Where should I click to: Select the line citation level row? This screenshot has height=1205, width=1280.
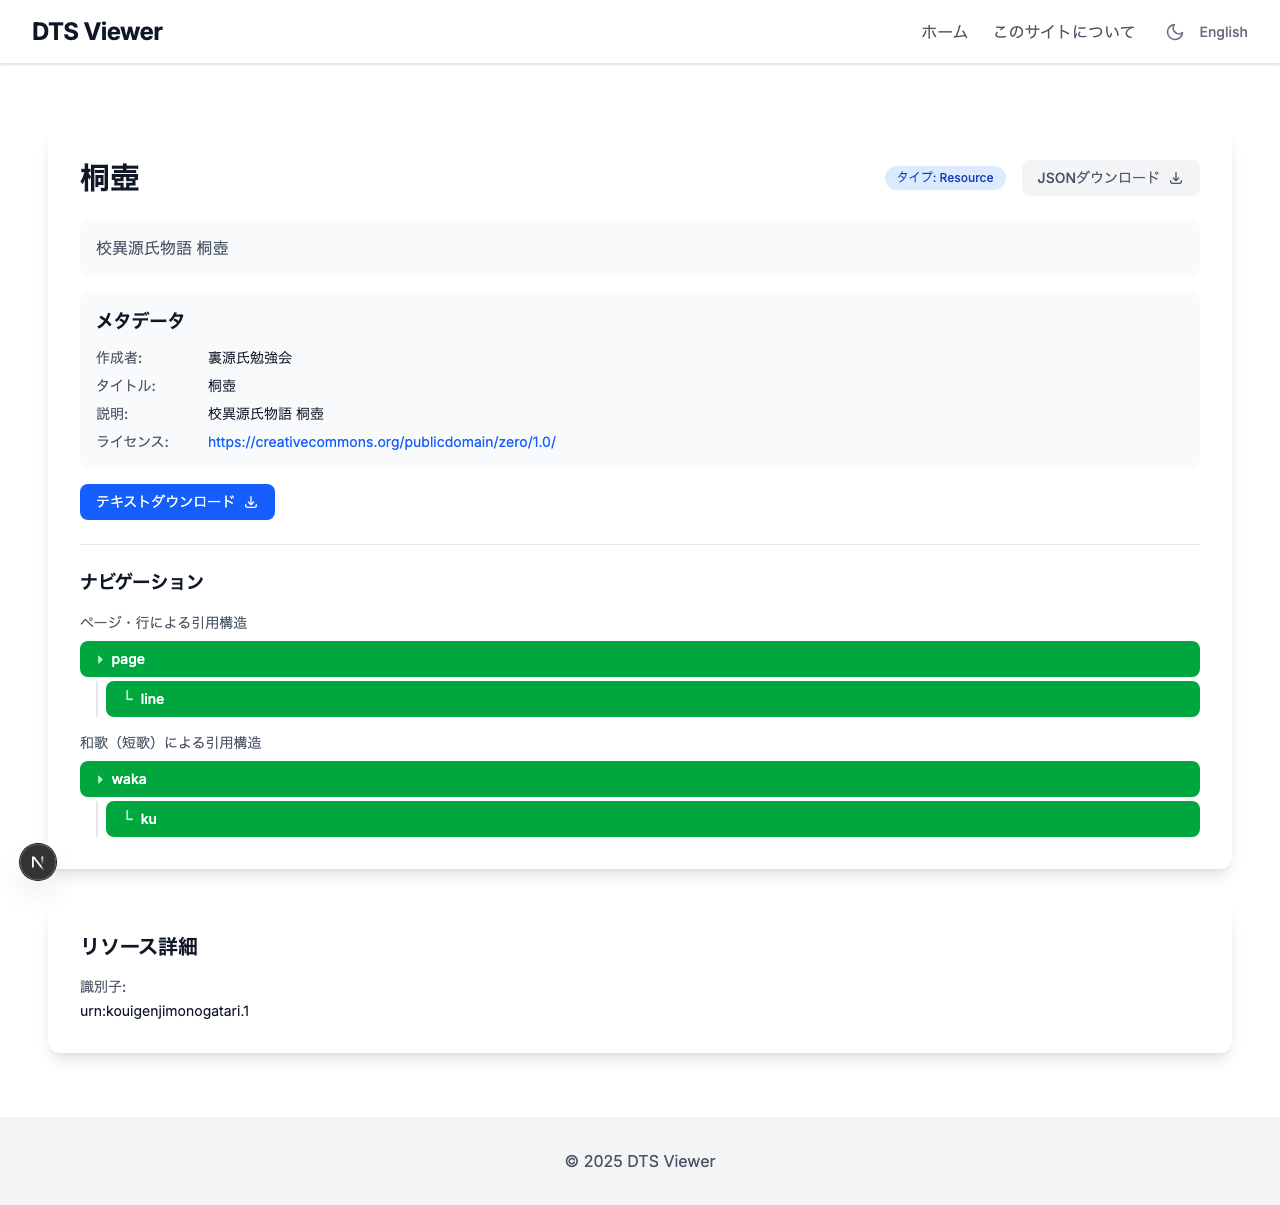coord(652,699)
